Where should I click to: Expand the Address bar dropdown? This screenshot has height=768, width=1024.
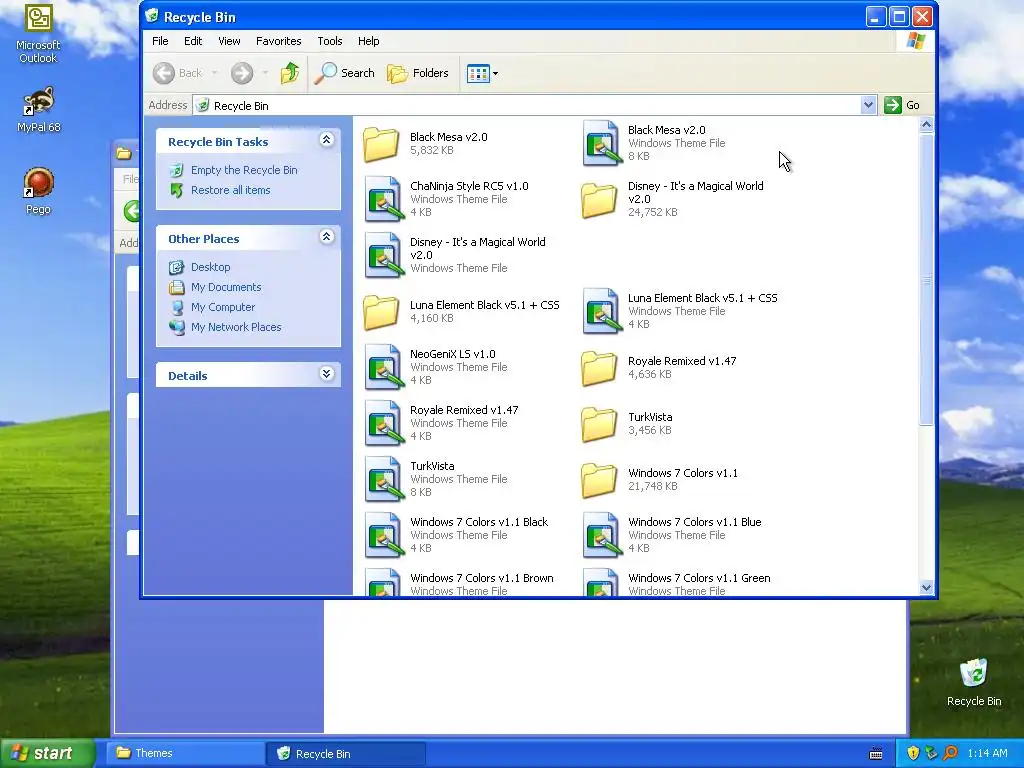868,105
